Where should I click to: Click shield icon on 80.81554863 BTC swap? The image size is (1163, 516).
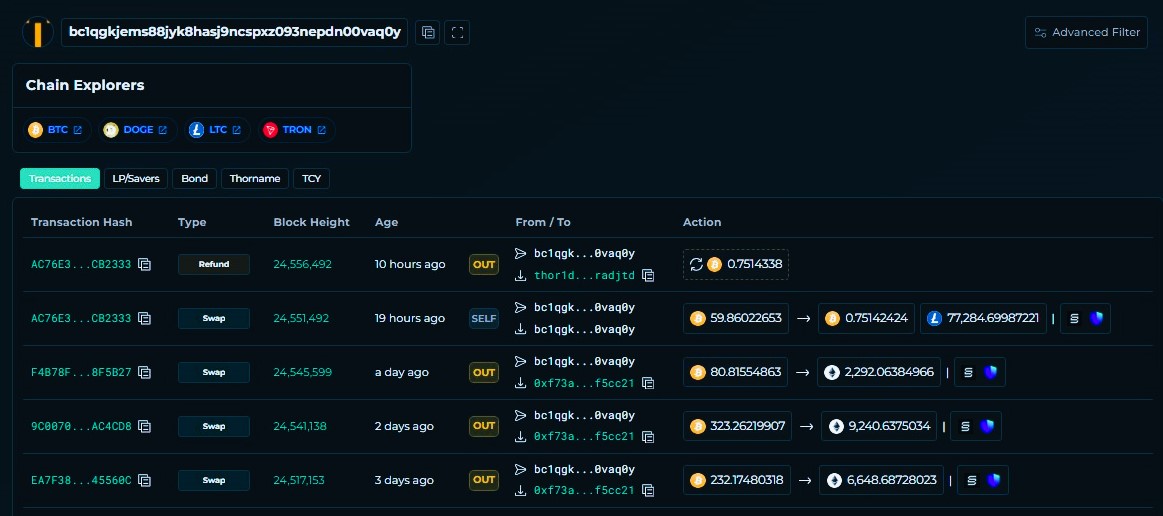[991, 372]
